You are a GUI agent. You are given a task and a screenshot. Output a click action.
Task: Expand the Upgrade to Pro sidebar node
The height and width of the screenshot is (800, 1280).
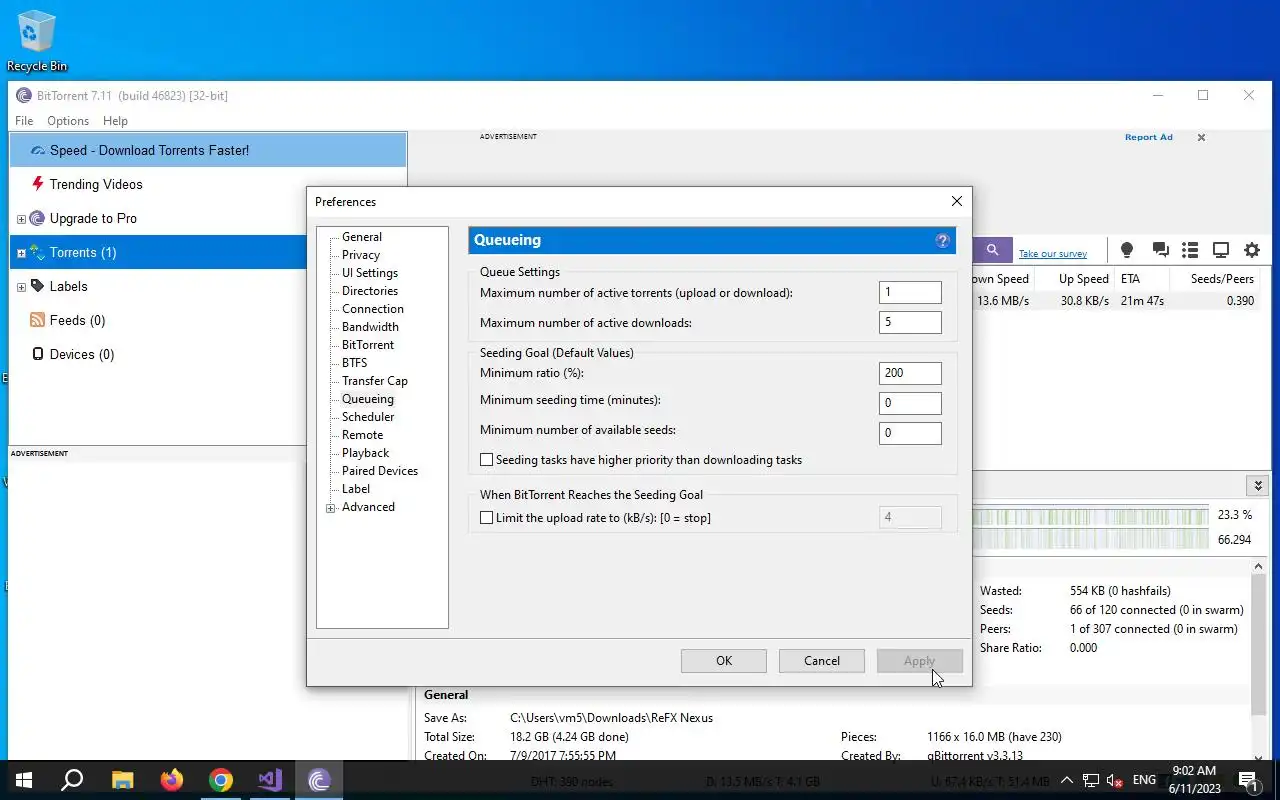click(21, 219)
